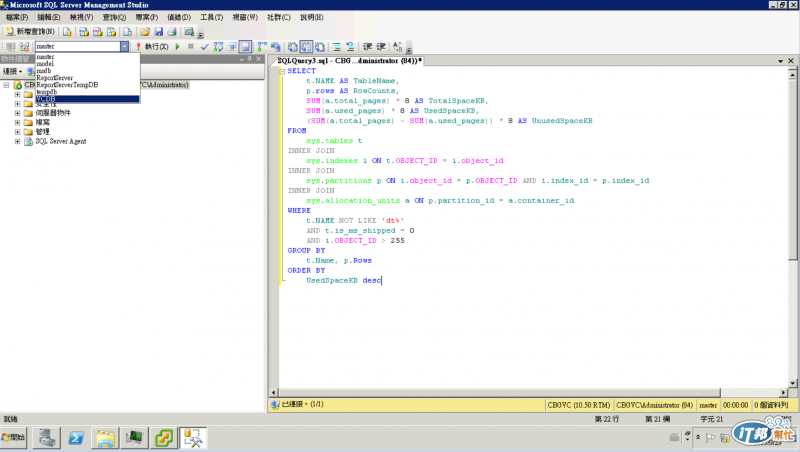Click the Print icon in toolbar
Viewport: 800px width, 452px height.
[x=172, y=32]
